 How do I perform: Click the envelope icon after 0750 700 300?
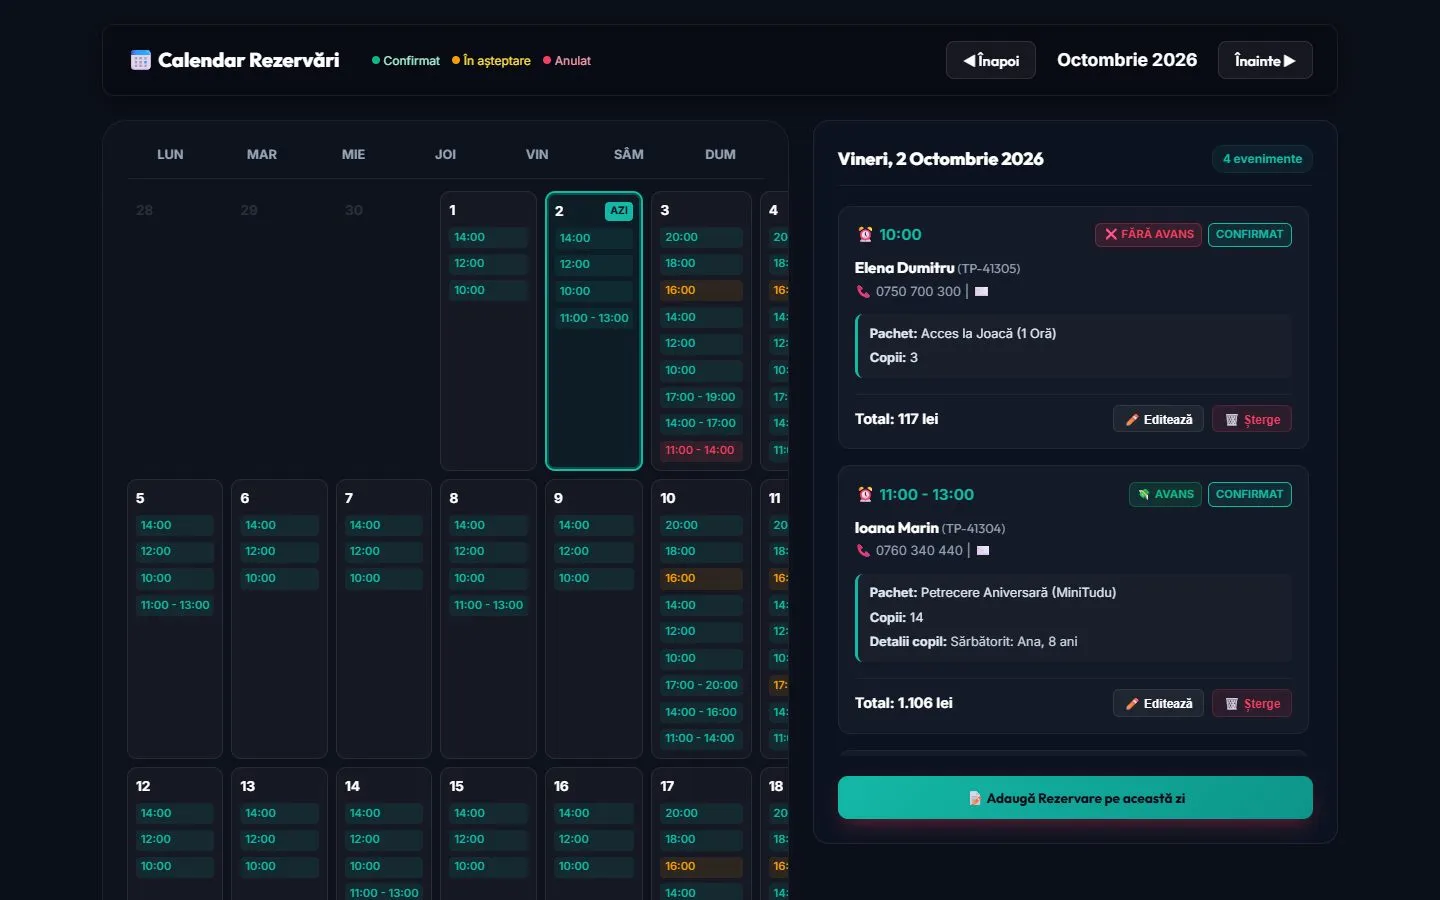click(x=982, y=292)
